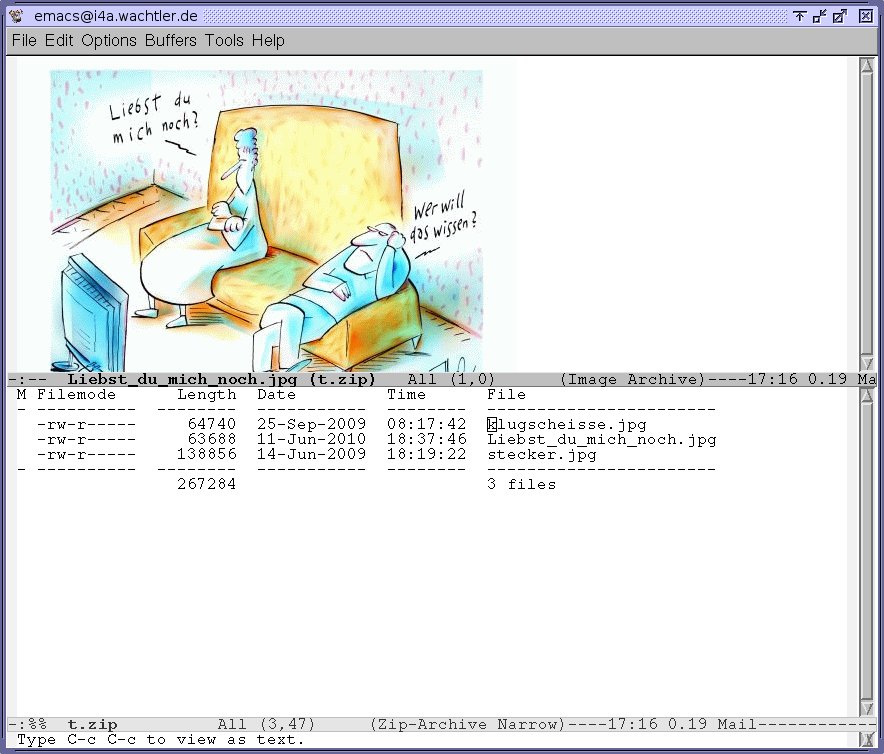Click the date 25-Sep-2009
The width and height of the screenshot is (884, 754).
pyautogui.click(x=311, y=424)
